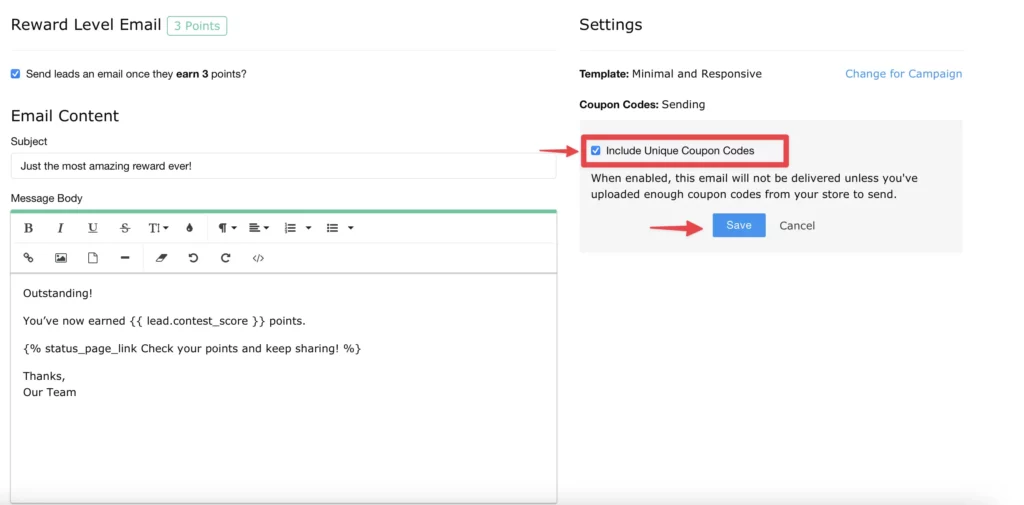1024x505 pixels.
Task: Insert an unordered bullet list
Action: point(332,228)
